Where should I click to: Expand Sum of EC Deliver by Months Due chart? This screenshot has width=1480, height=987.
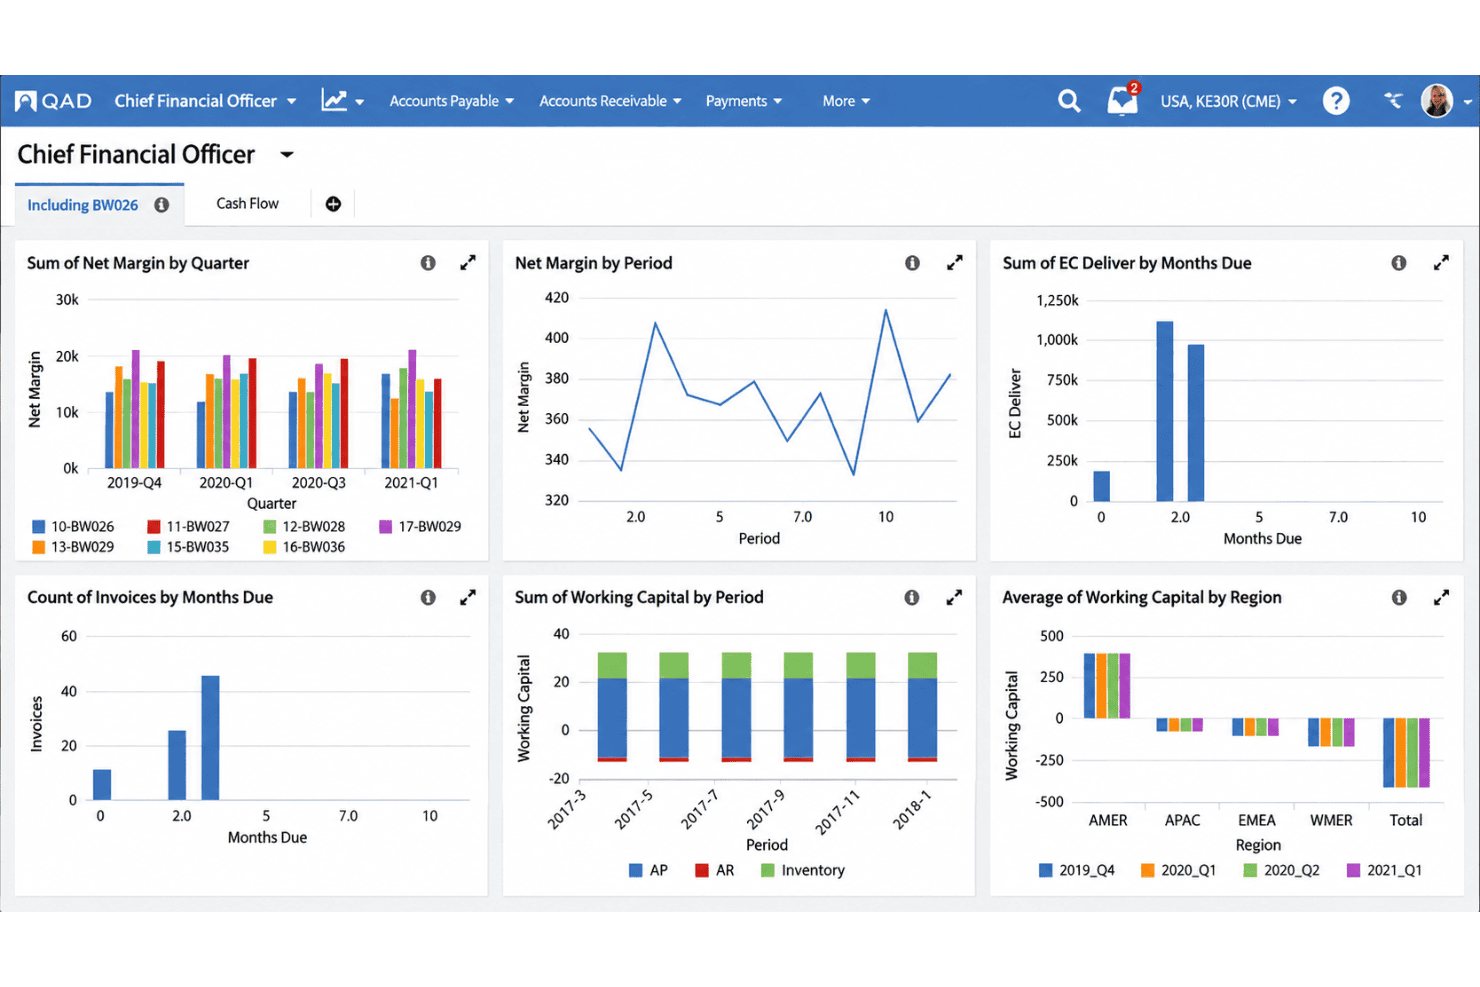[1441, 263]
